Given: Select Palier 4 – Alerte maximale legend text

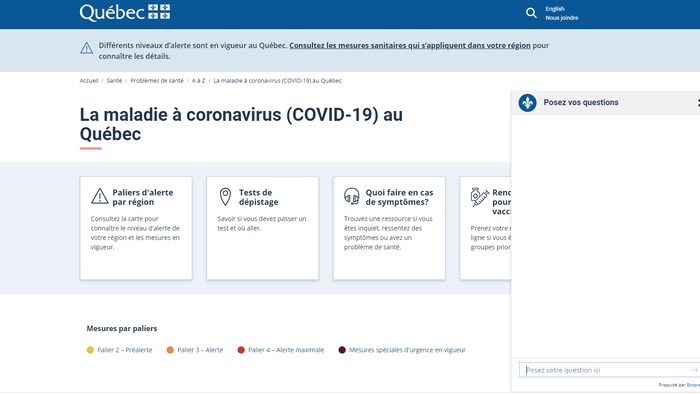Looking at the screenshot, I should click(286, 350).
